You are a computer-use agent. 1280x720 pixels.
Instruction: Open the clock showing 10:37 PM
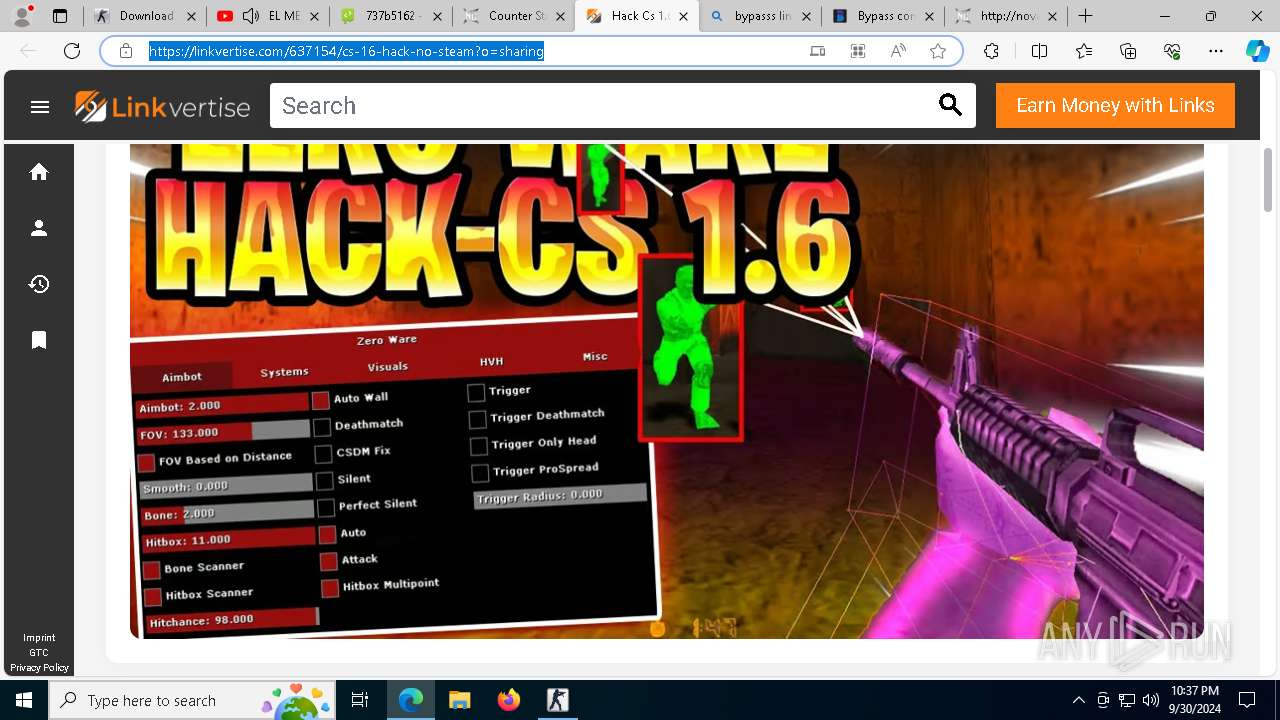coord(1194,700)
